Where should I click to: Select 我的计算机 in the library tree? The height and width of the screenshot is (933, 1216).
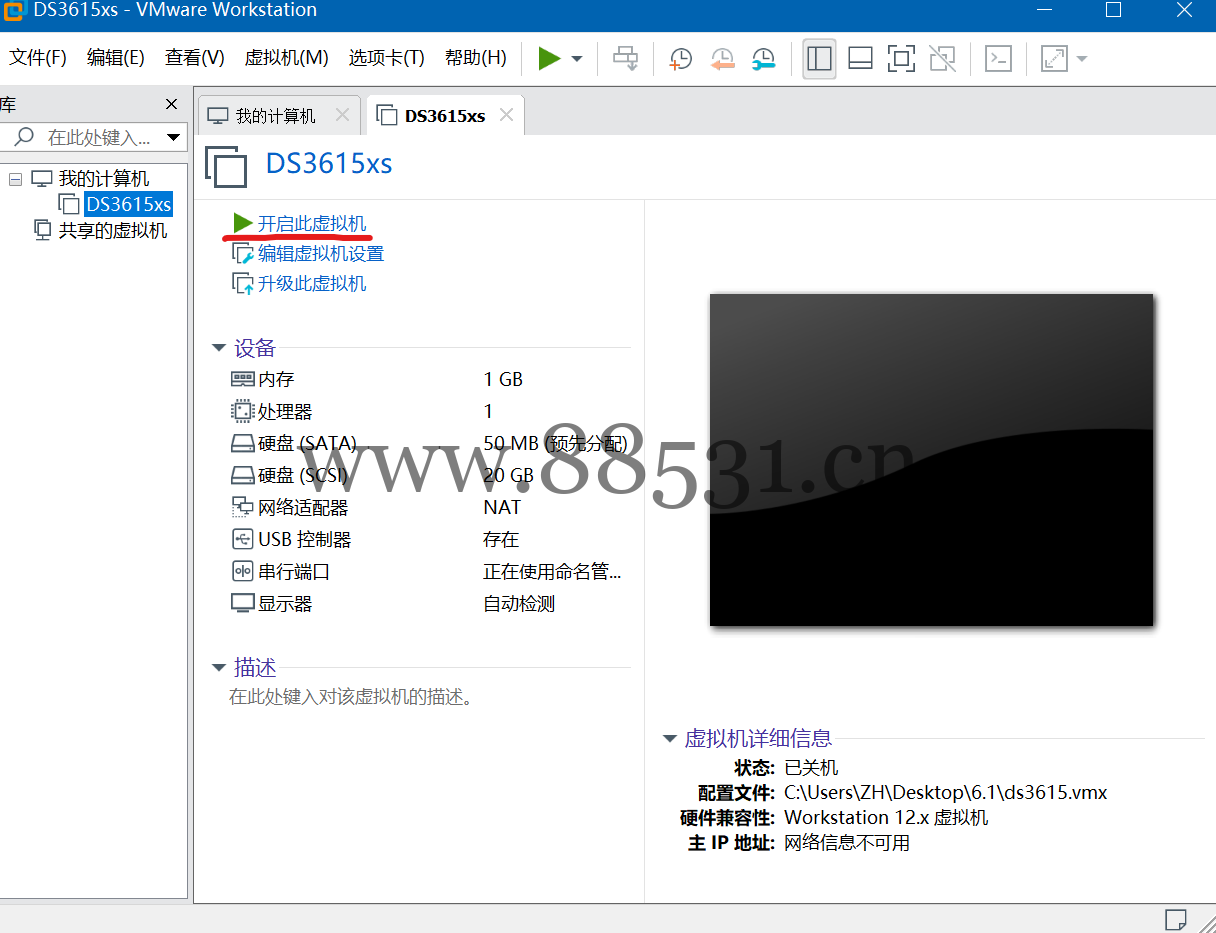click(x=104, y=179)
